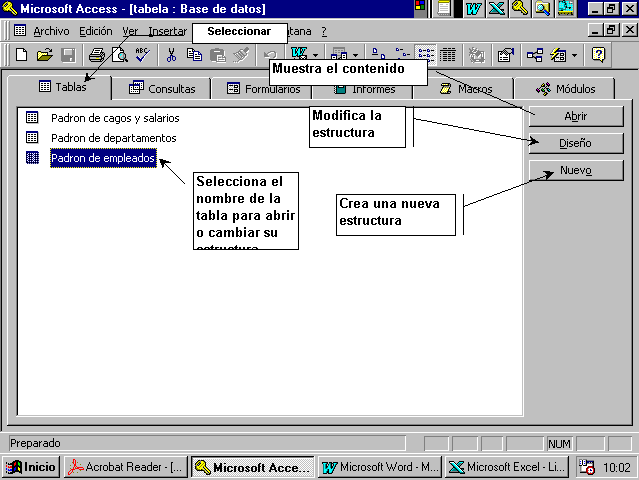Click the Excel shortcut in Office bar
This screenshot has height=480, width=639.
click(496, 8)
